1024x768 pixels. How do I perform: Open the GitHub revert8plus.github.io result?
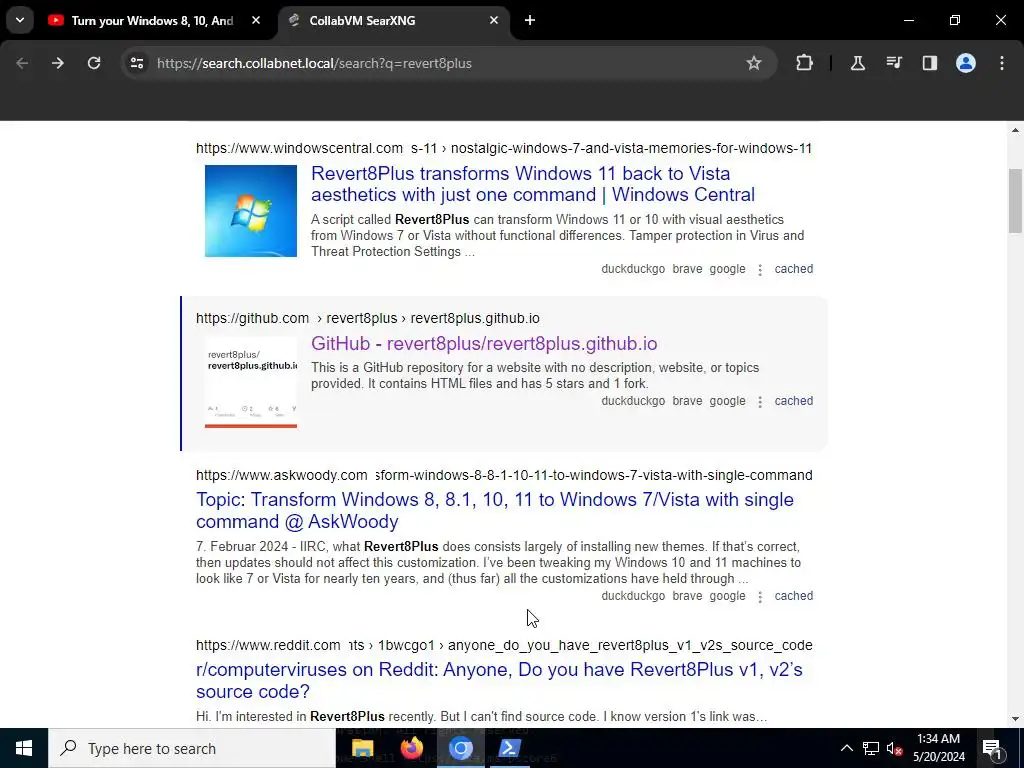484,344
